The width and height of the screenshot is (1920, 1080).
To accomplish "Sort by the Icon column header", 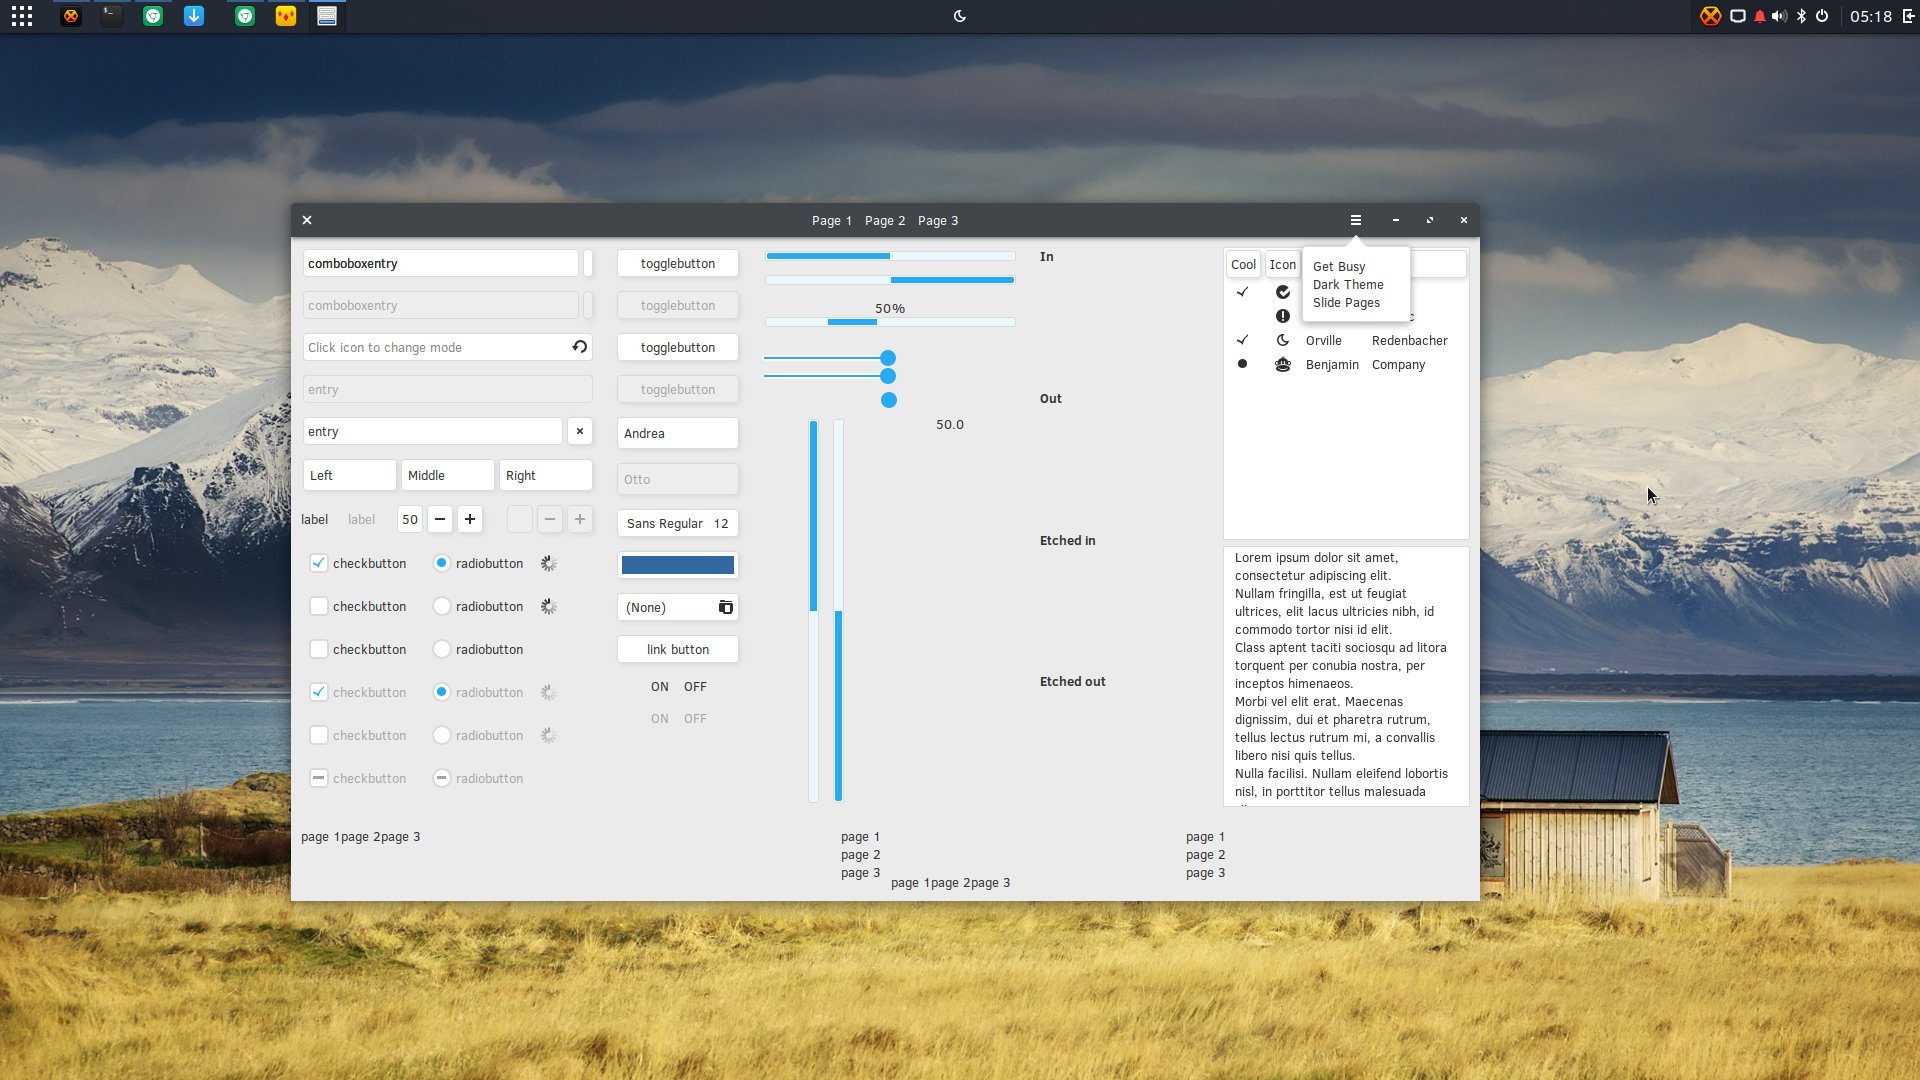I will (x=1283, y=264).
